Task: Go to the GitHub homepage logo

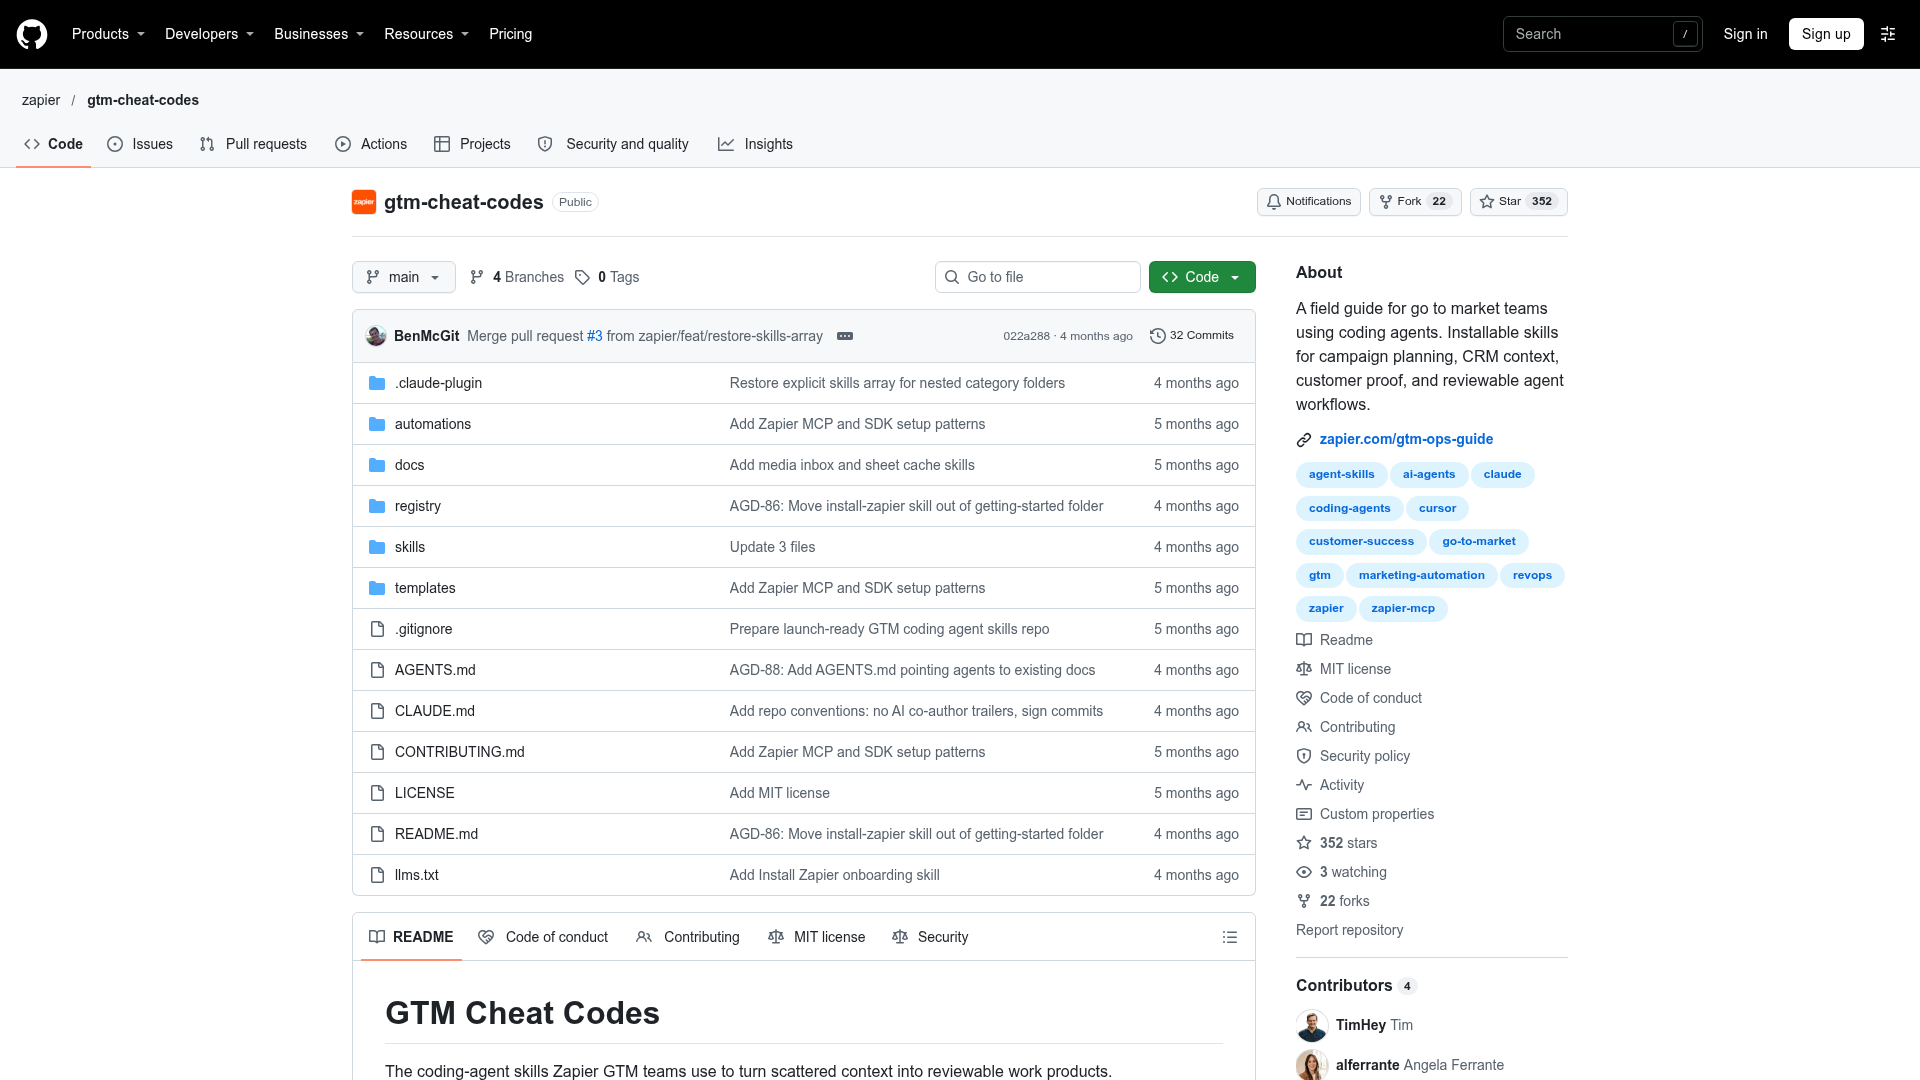Action: (32, 34)
